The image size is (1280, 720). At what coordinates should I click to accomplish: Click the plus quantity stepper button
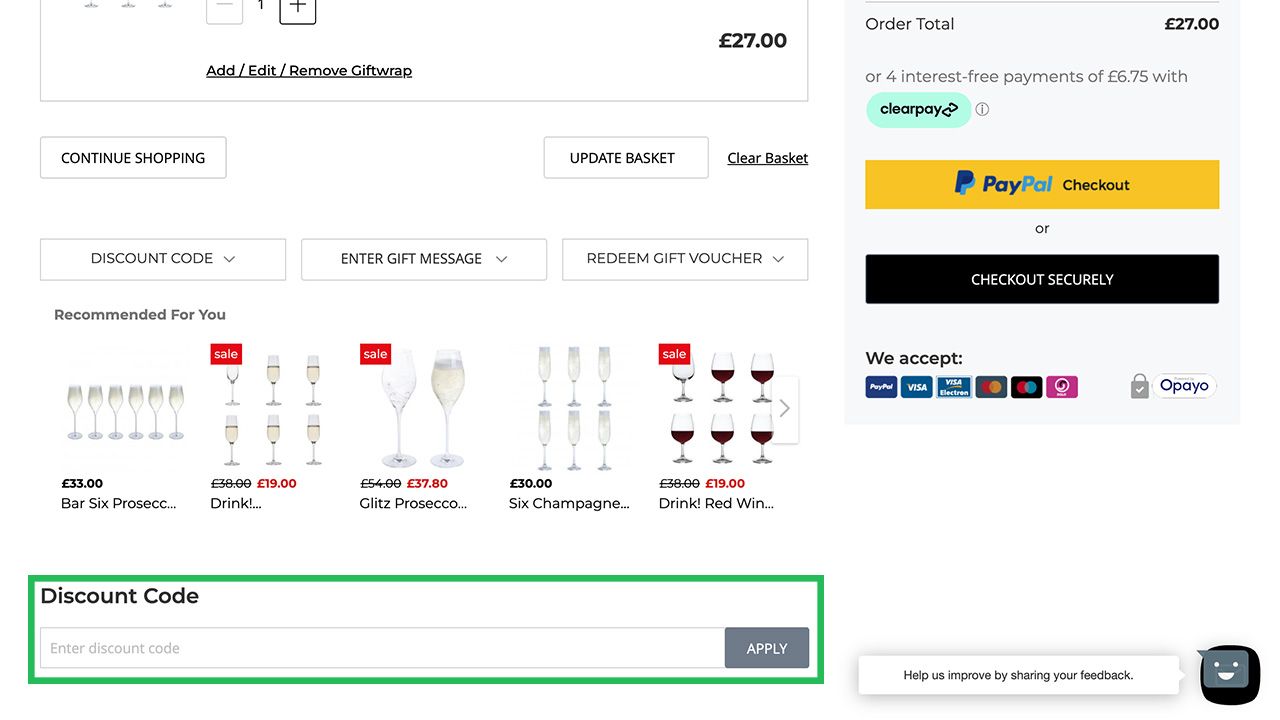click(x=298, y=7)
